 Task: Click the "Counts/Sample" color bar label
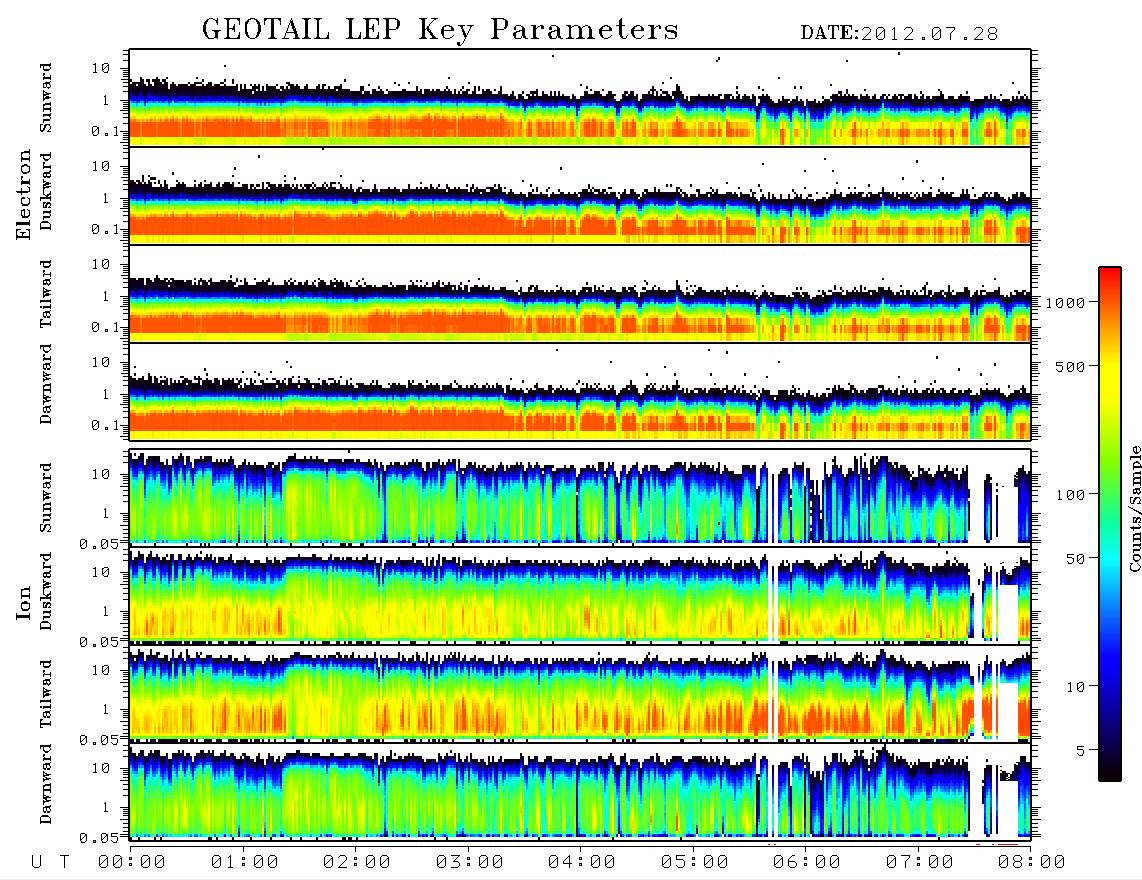point(1134,508)
